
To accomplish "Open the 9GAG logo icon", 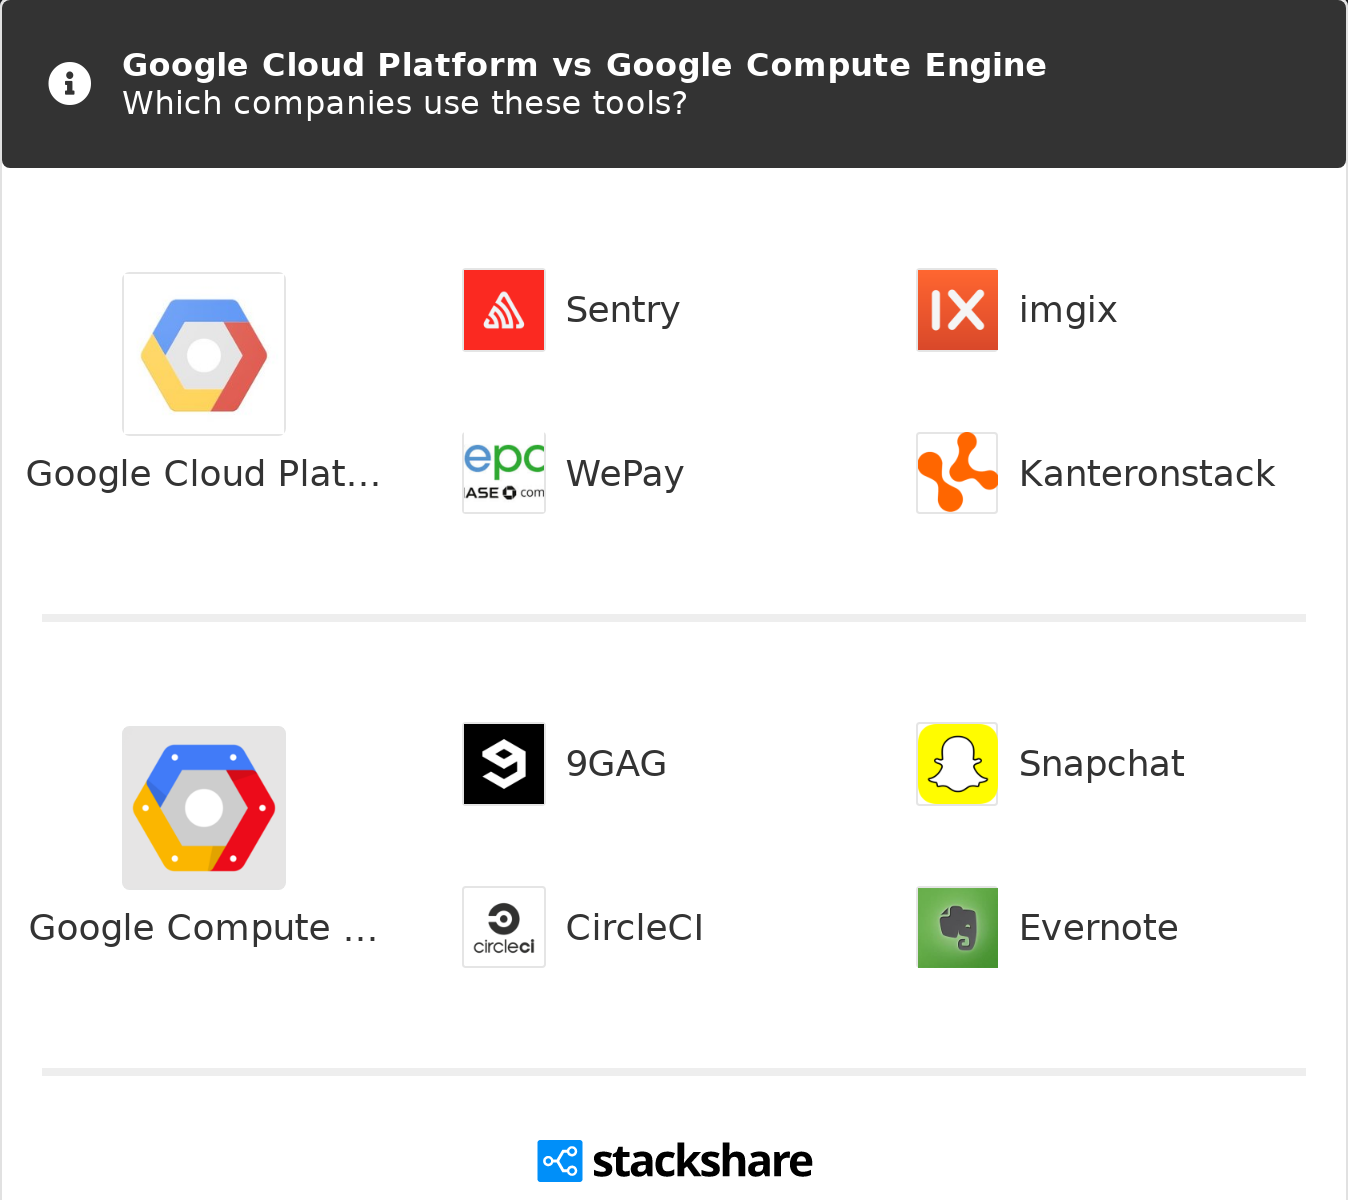I will pos(504,764).
